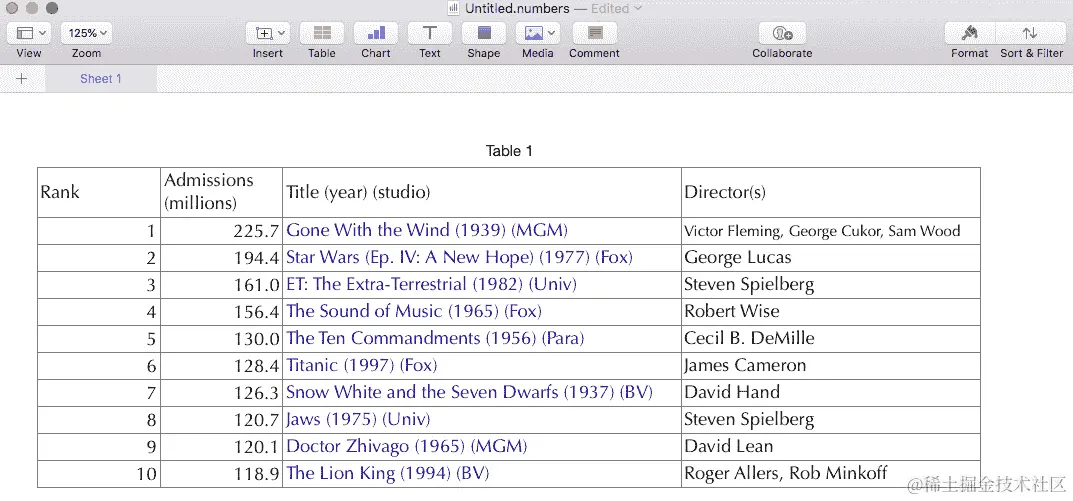
Task: Select the George Lucas cell
Action: (x=831, y=258)
